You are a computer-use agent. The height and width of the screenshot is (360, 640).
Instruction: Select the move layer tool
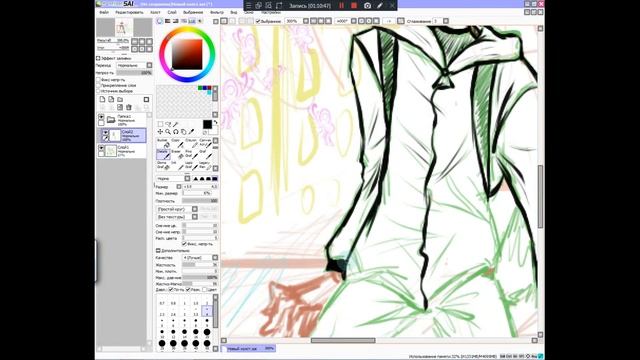pyautogui.click(x=160, y=131)
